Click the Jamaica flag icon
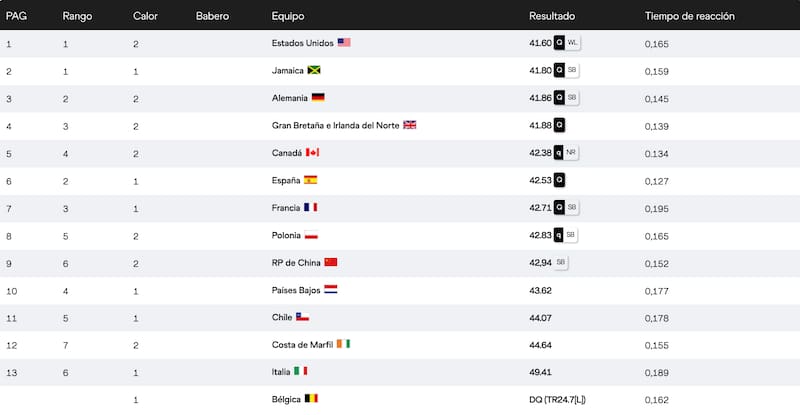The image size is (800, 415). click(314, 70)
